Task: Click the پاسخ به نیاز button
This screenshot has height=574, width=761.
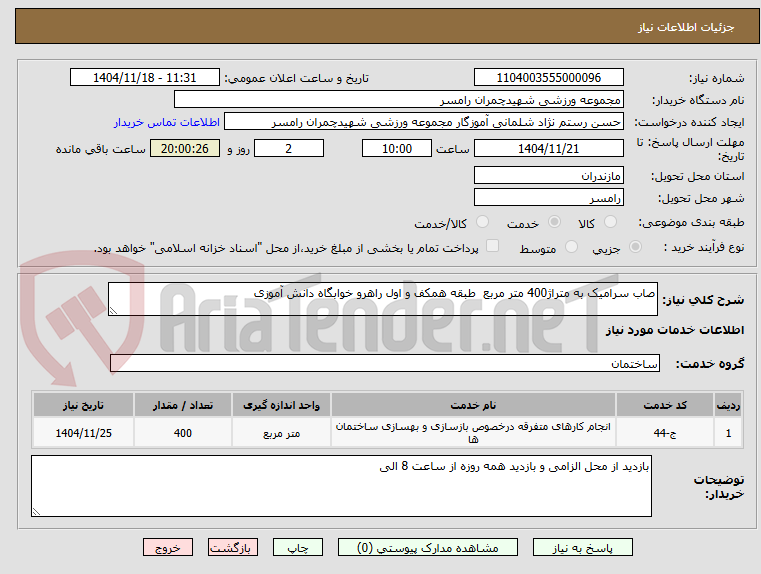Action: 582,547
